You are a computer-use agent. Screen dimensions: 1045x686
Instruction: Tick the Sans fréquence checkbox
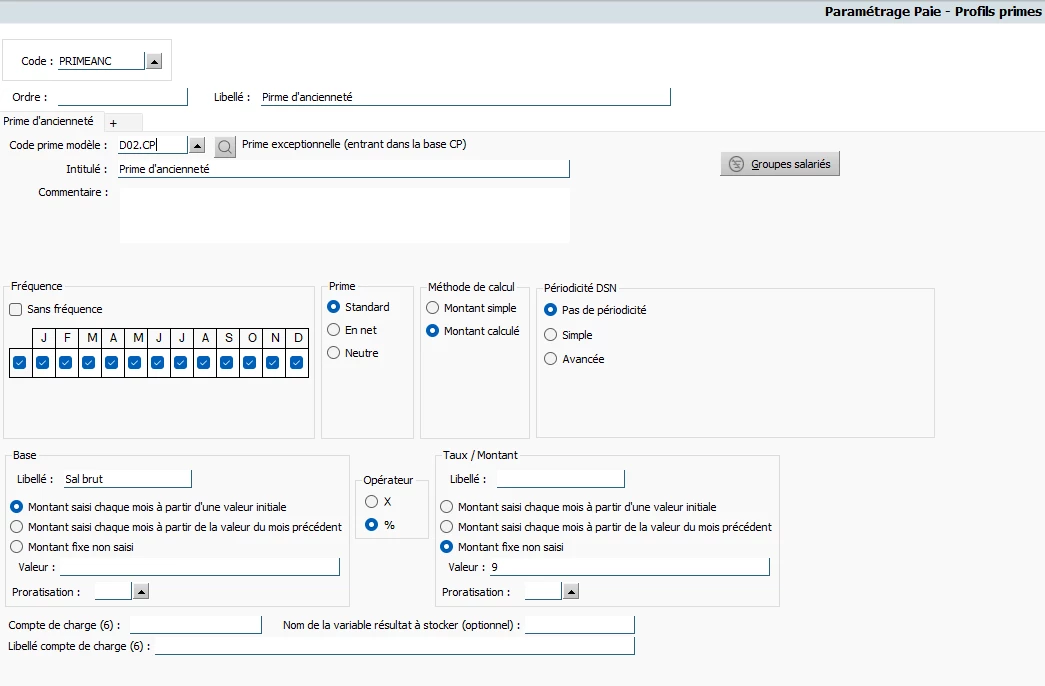tap(15, 309)
